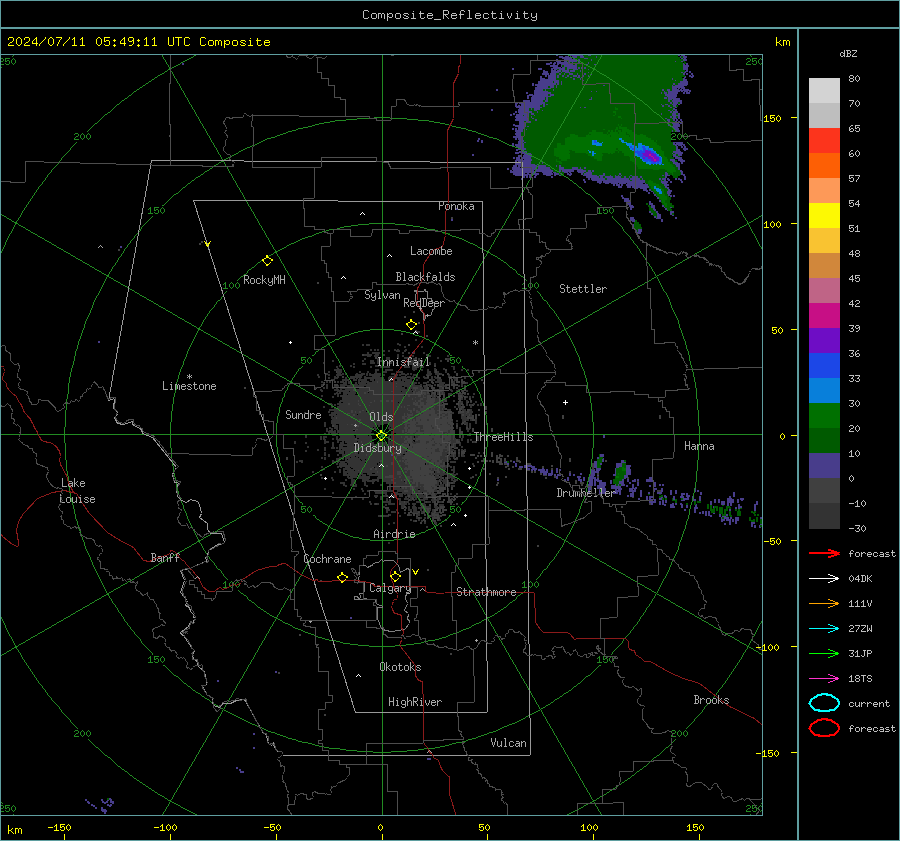
Task: Click the green echo cell near Drumheller
Action: coord(620,472)
